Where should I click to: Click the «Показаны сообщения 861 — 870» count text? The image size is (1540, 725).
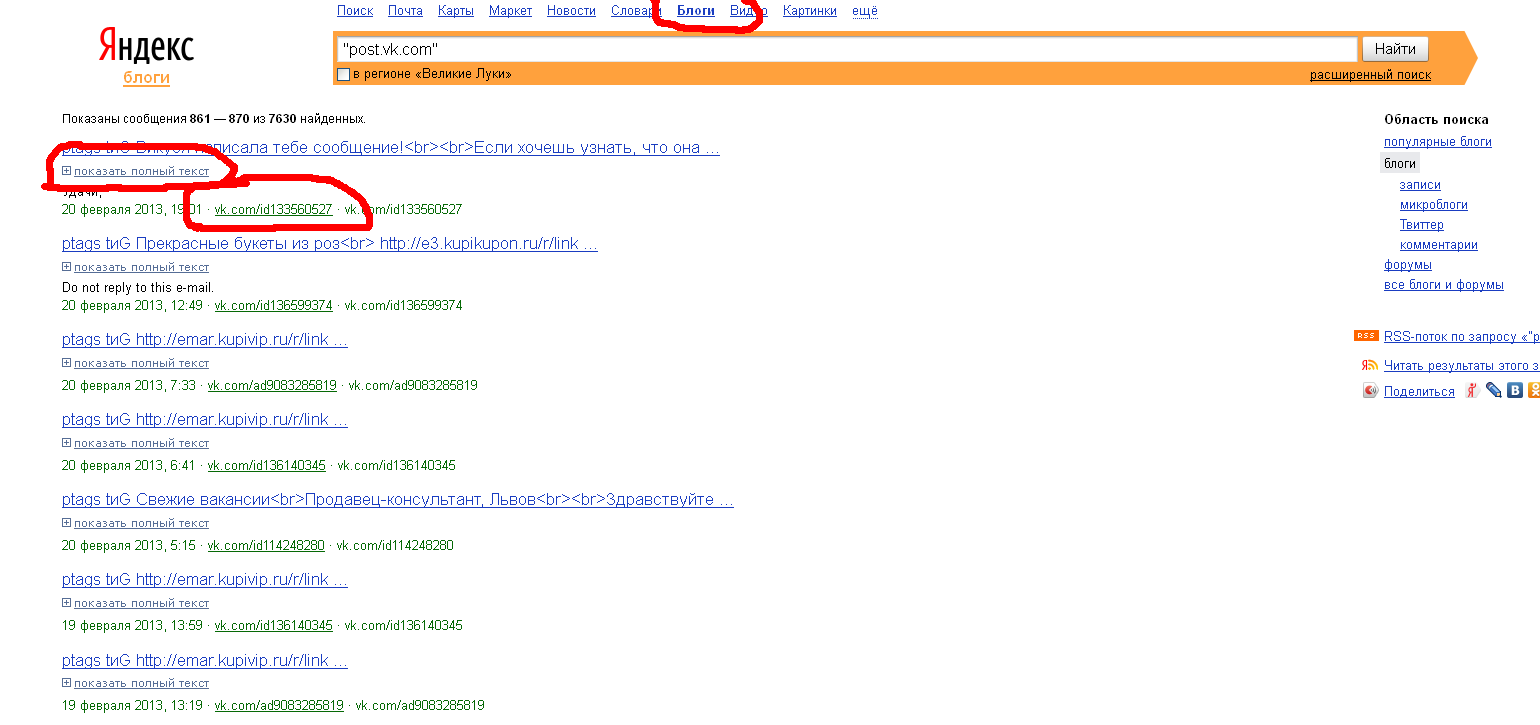(x=214, y=119)
